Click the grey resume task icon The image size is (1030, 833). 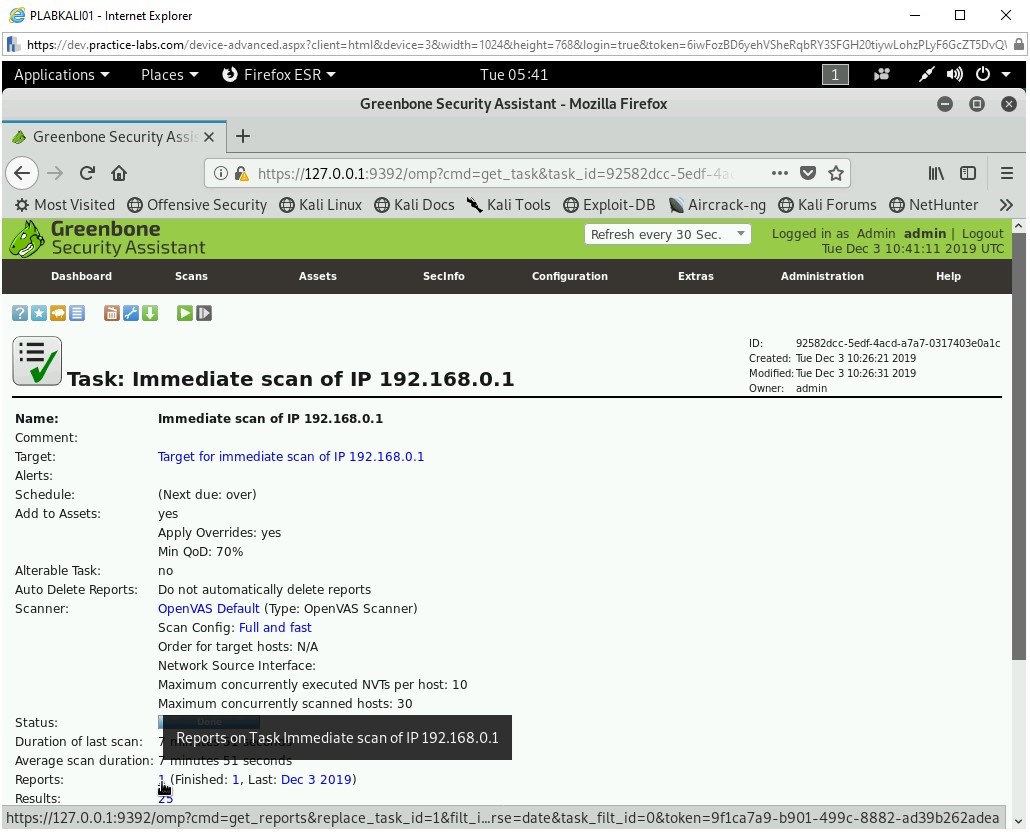pos(204,313)
